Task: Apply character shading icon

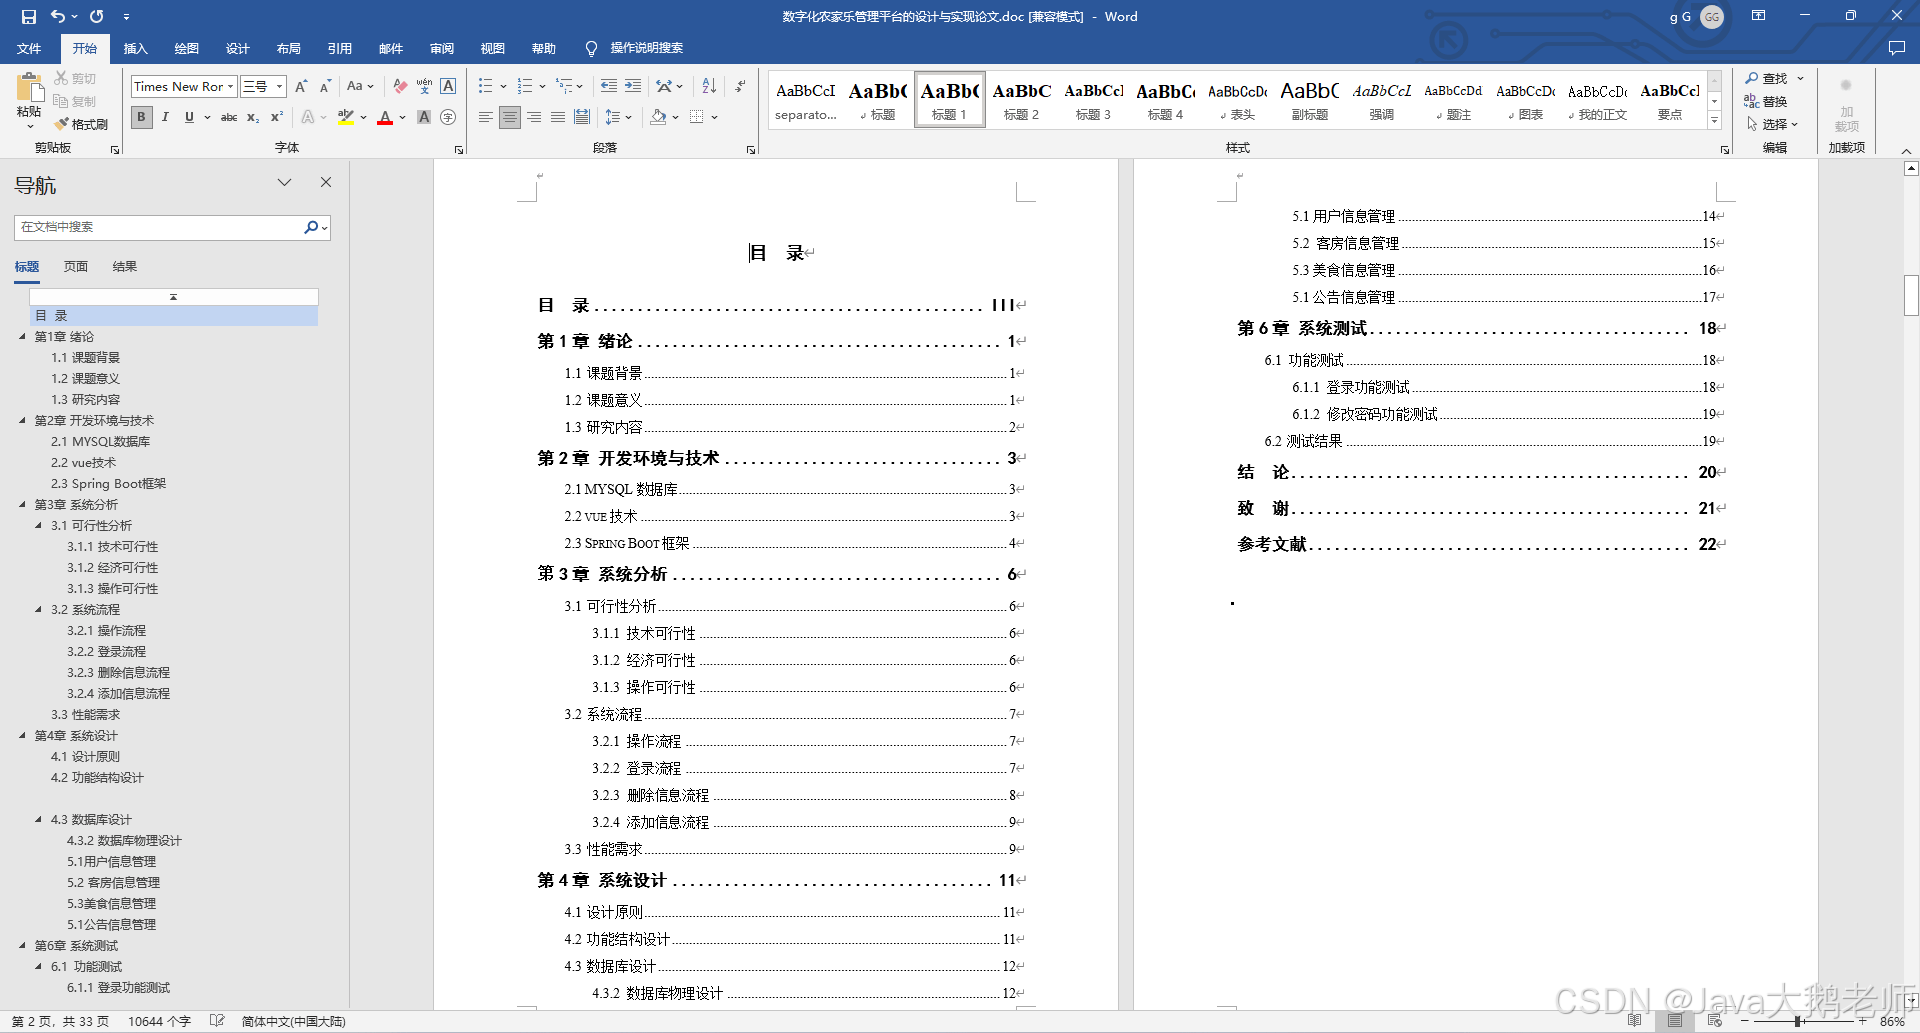Action: click(x=424, y=117)
